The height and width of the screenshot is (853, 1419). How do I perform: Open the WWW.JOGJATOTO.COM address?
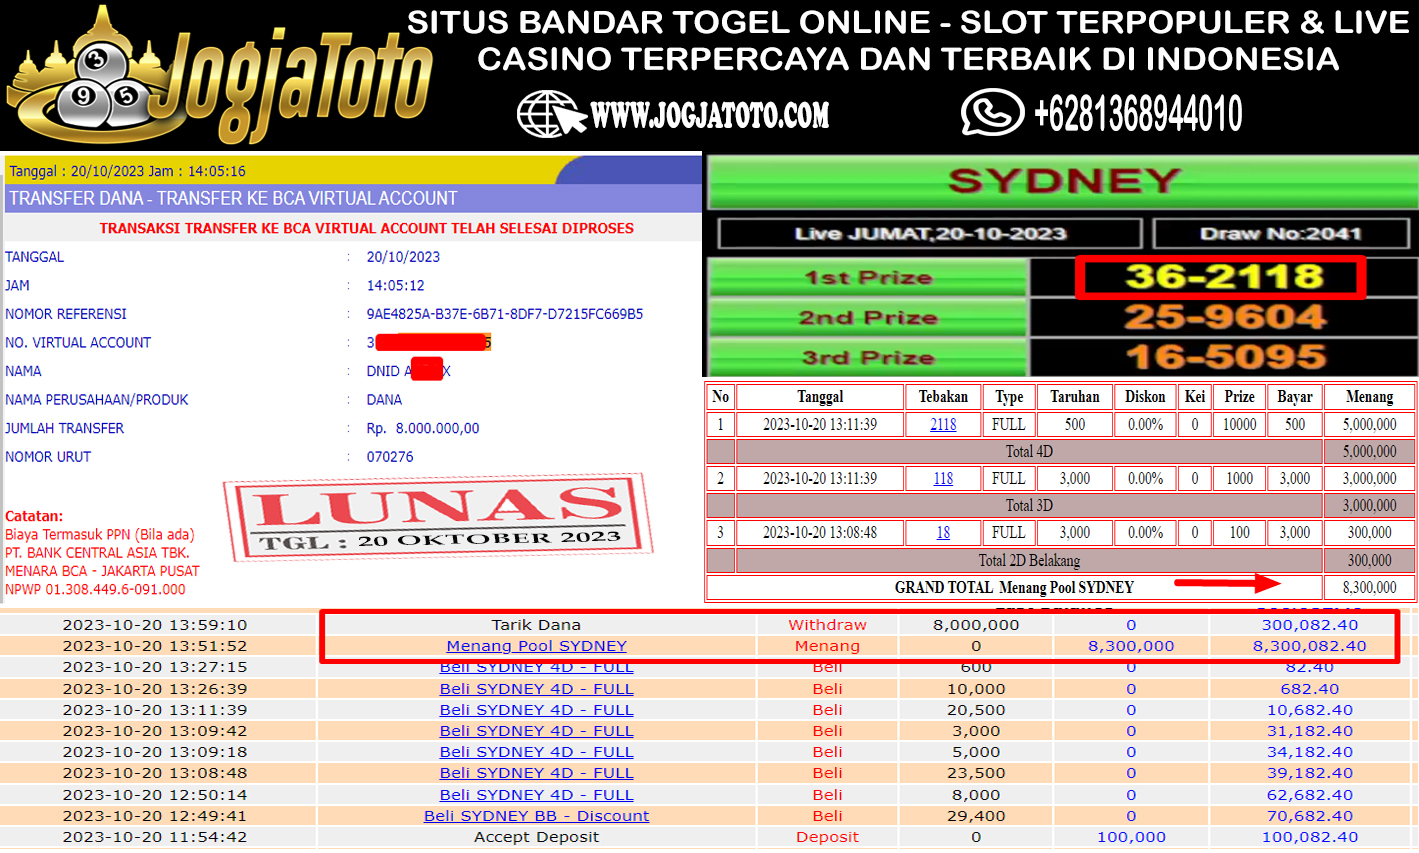pyautogui.click(x=710, y=116)
